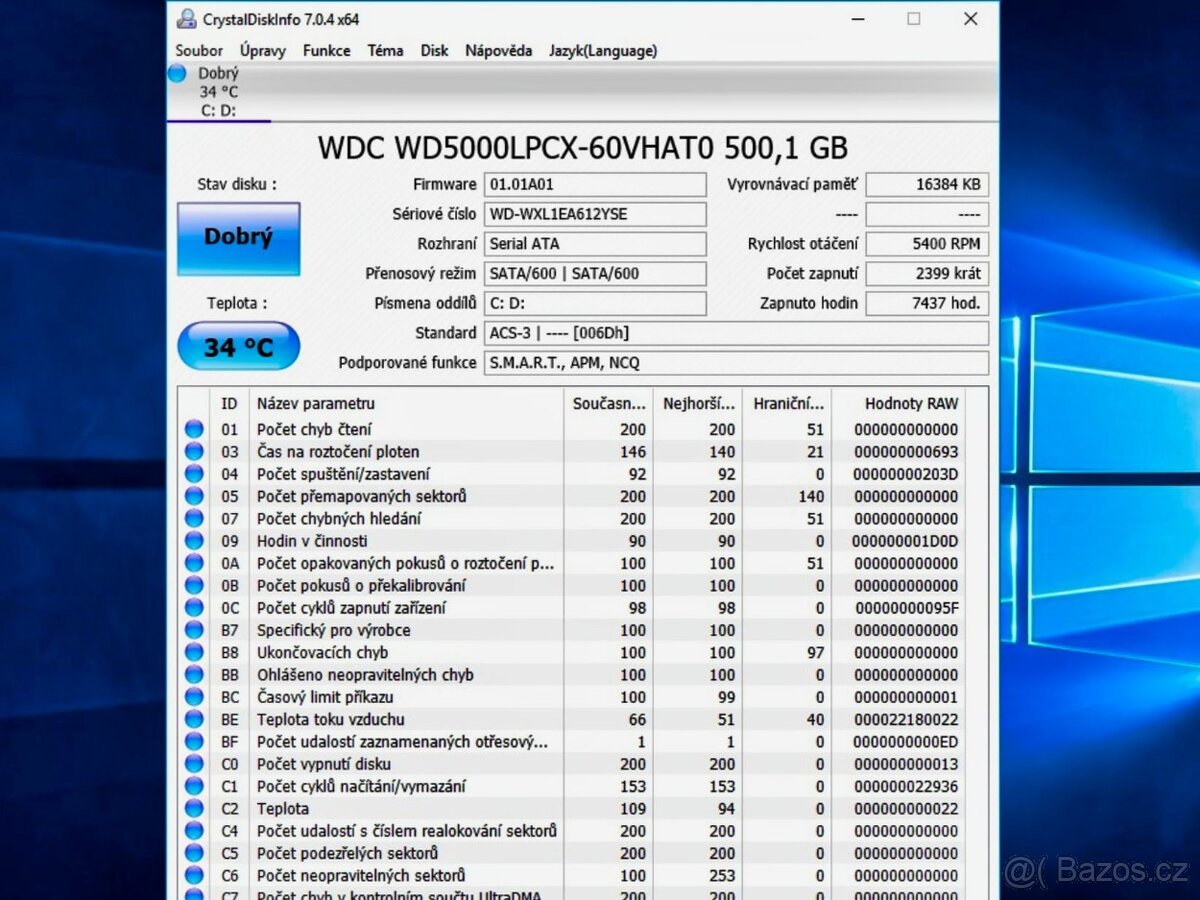
Task: Click the status dot for Počet přemapovaných sektorů
Action: [195, 496]
